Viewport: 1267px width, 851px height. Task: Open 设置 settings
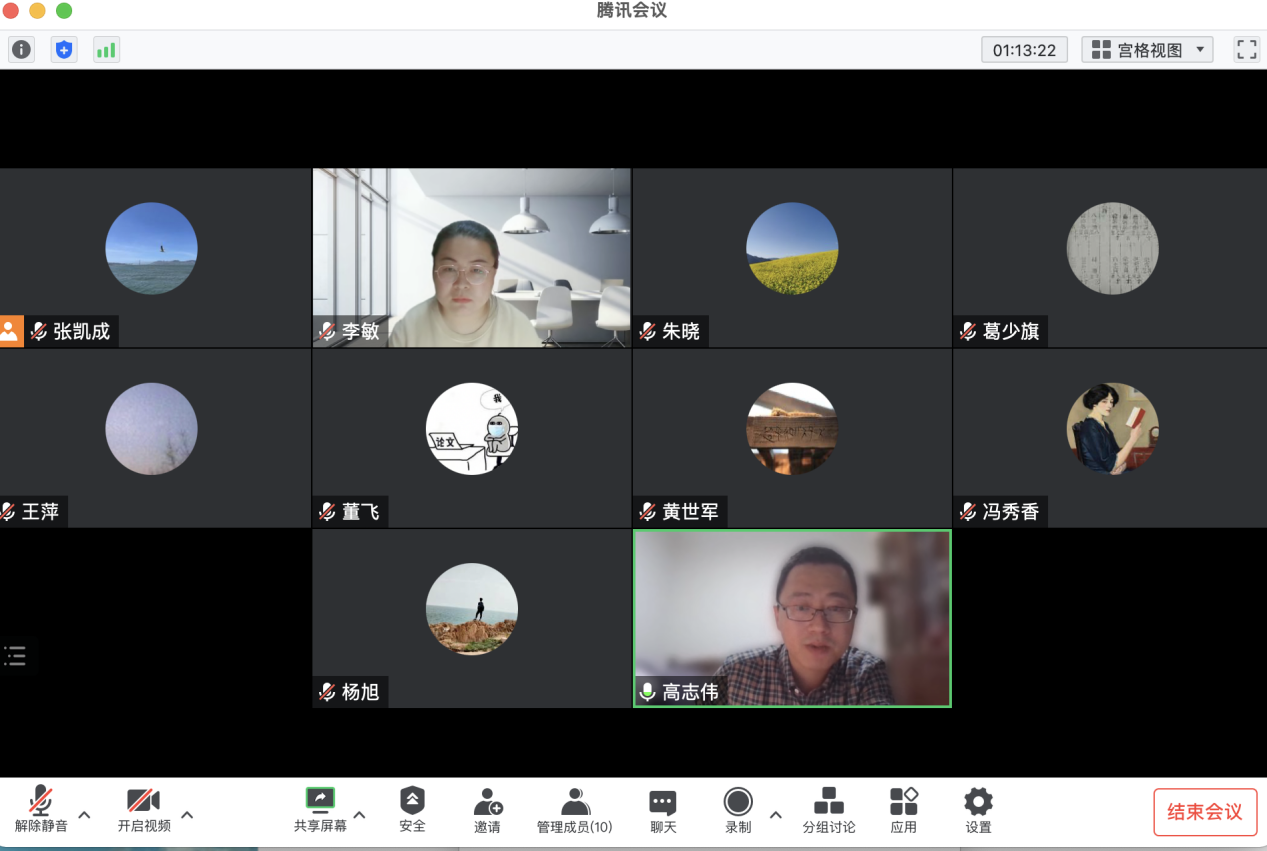[x=978, y=809]
